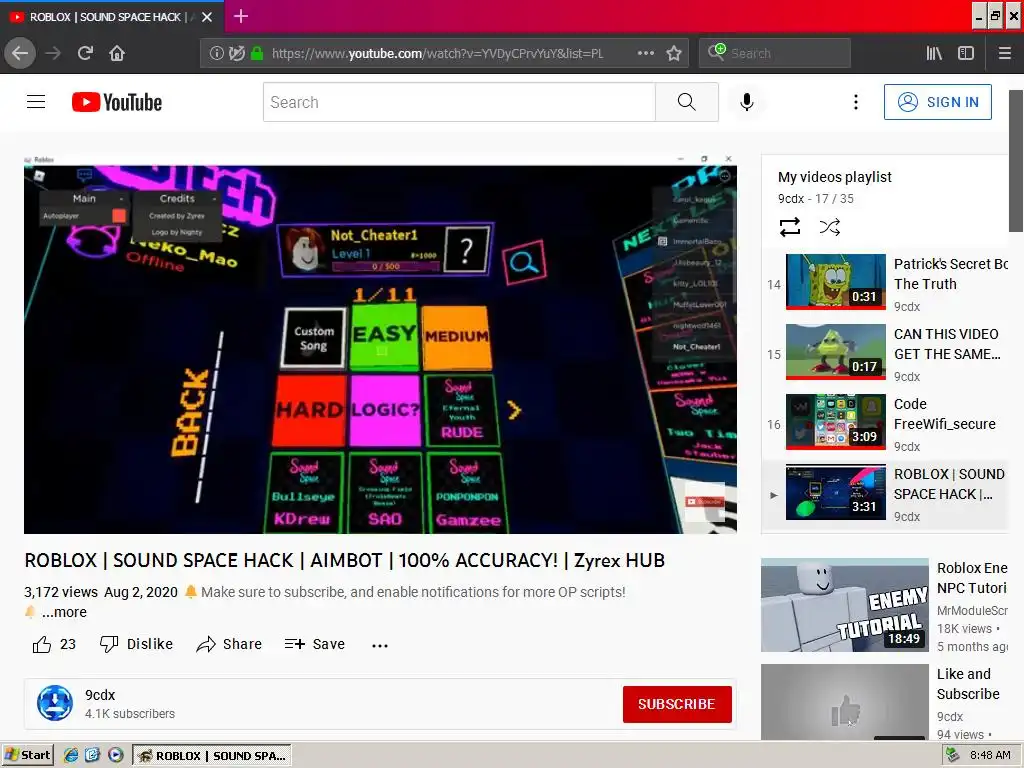Expand the description with ...more
This screenshot has height=768, width=1024.
coord(64,612)
